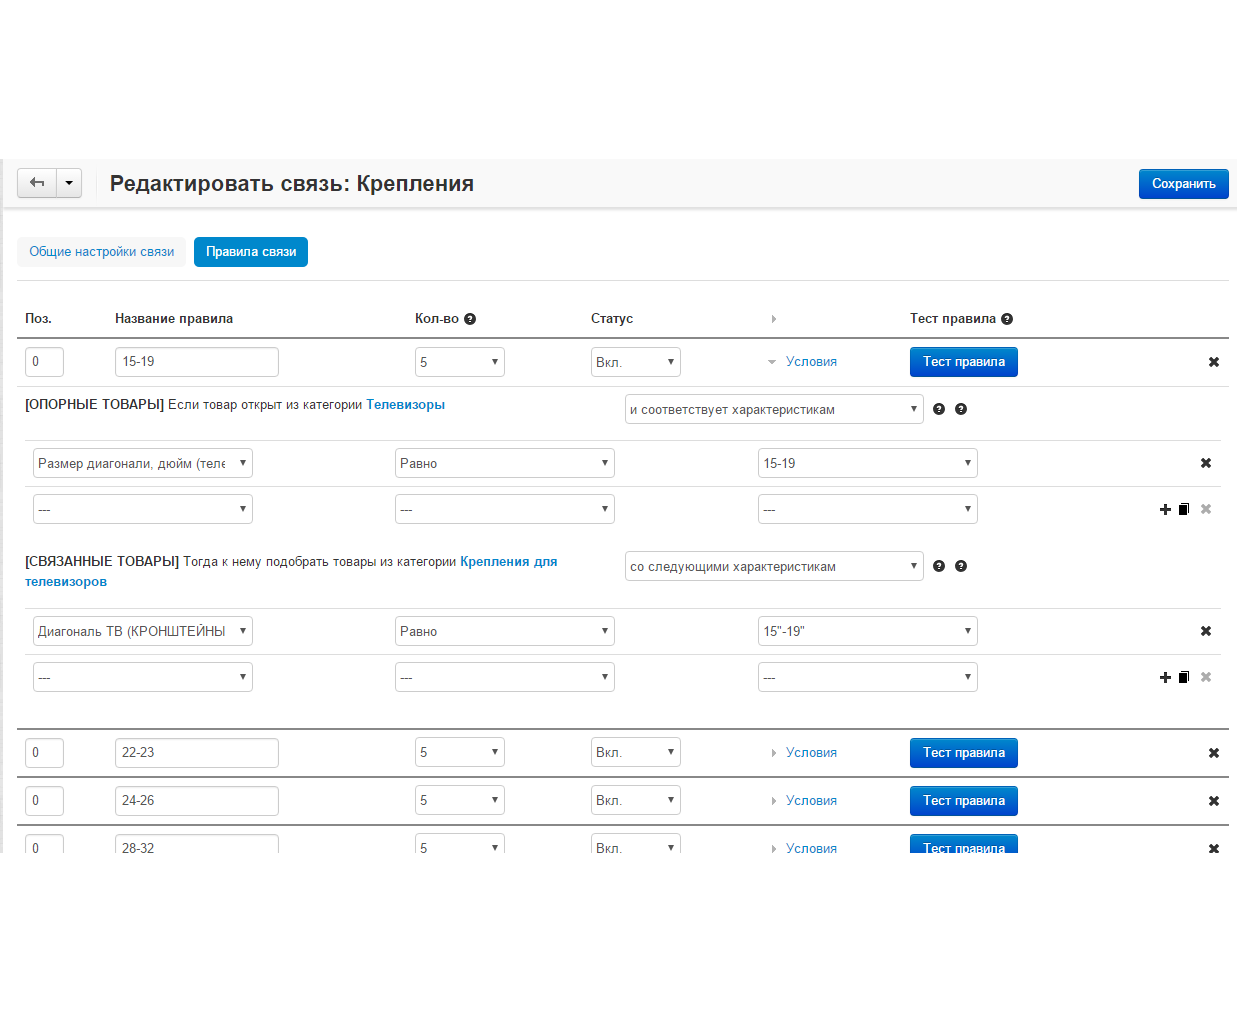Open status dropdown for the 15-19 rule
This screenshot has width=1237, height=1013.
[635, 362]
